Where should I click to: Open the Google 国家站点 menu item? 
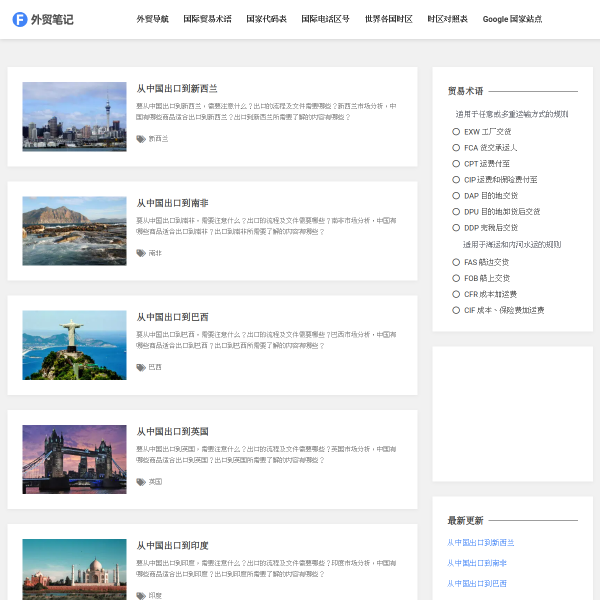512,19
